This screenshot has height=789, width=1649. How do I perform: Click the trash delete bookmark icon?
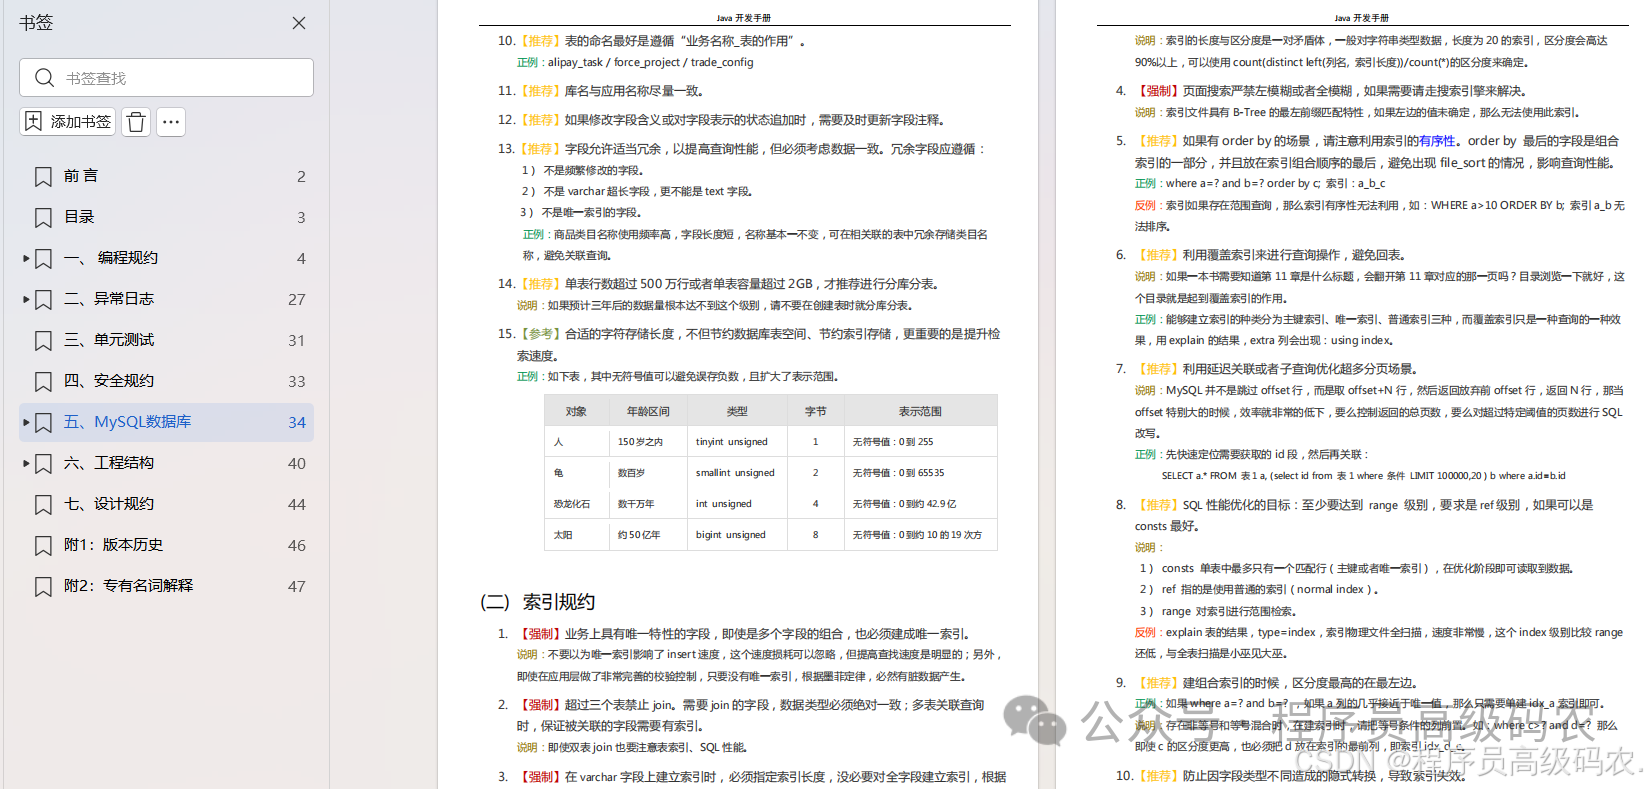[x=136, y=122]
